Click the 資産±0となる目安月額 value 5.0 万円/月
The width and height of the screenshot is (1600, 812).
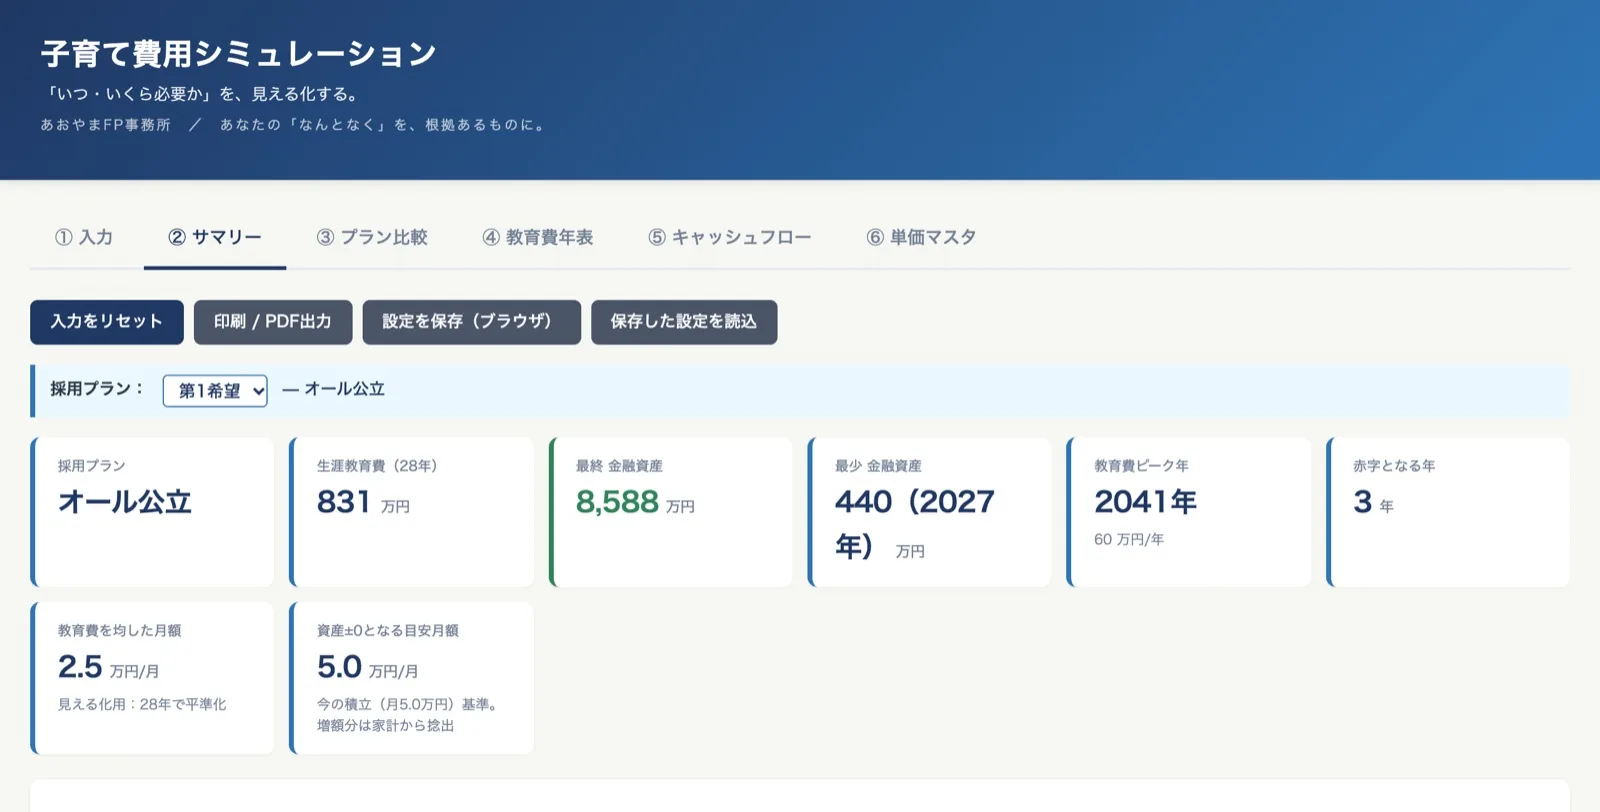coord(367,667)
